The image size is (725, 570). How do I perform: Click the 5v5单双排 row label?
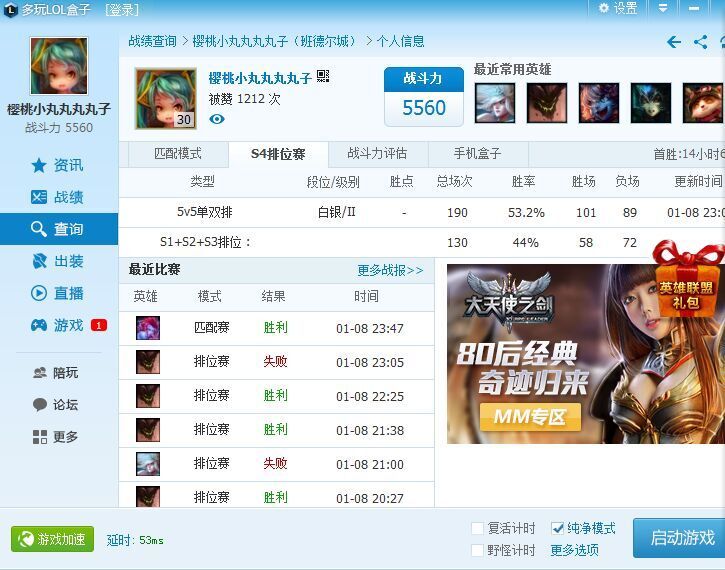204,212
